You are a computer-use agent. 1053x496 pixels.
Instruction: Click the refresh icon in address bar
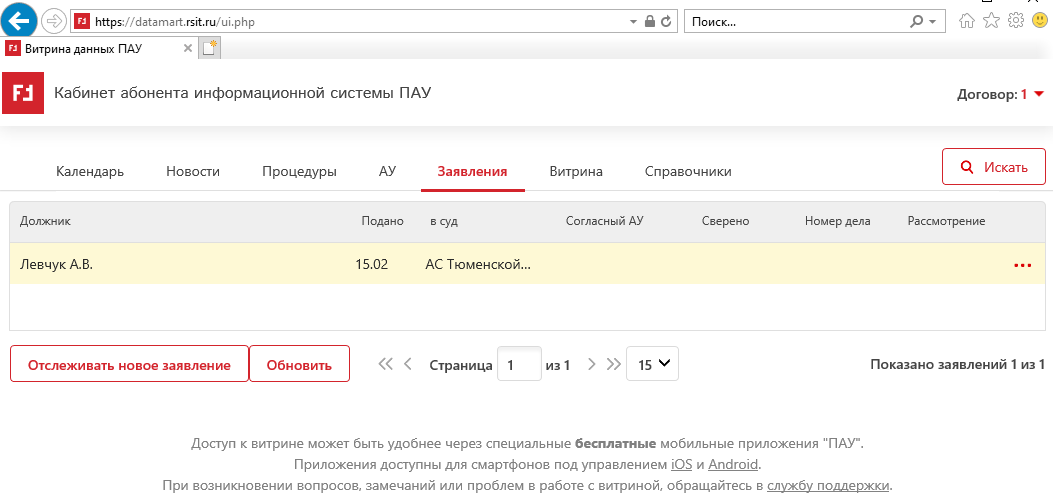(667, 21)
